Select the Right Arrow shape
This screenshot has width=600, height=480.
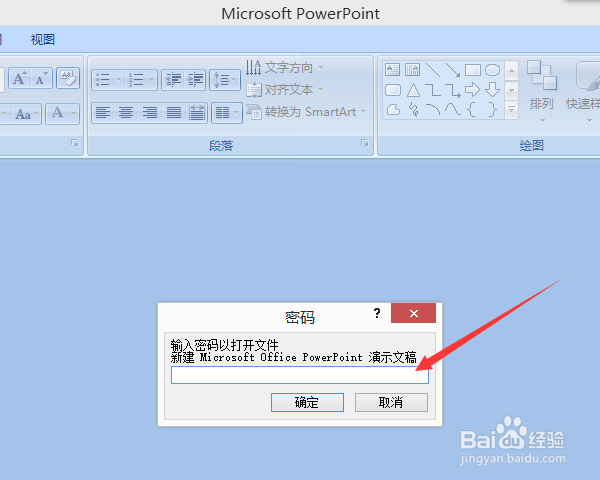tap(473, 90)
